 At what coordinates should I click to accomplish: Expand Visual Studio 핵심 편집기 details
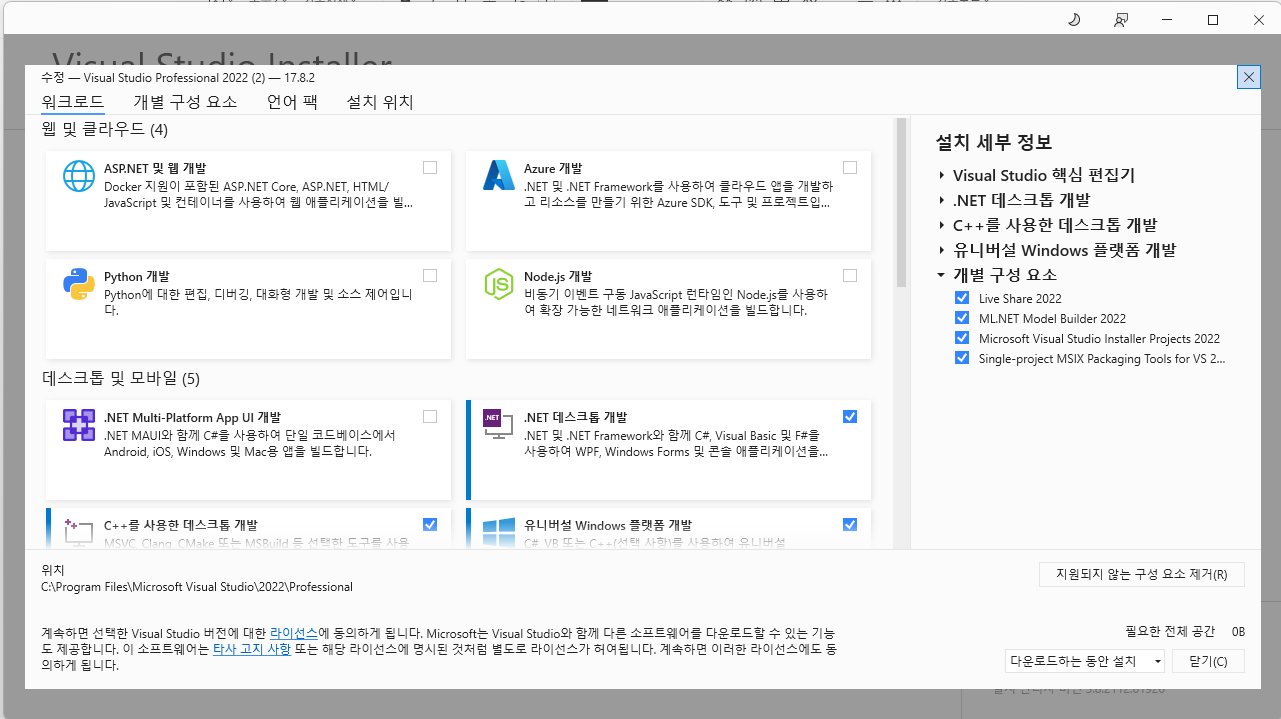point(942,175)
